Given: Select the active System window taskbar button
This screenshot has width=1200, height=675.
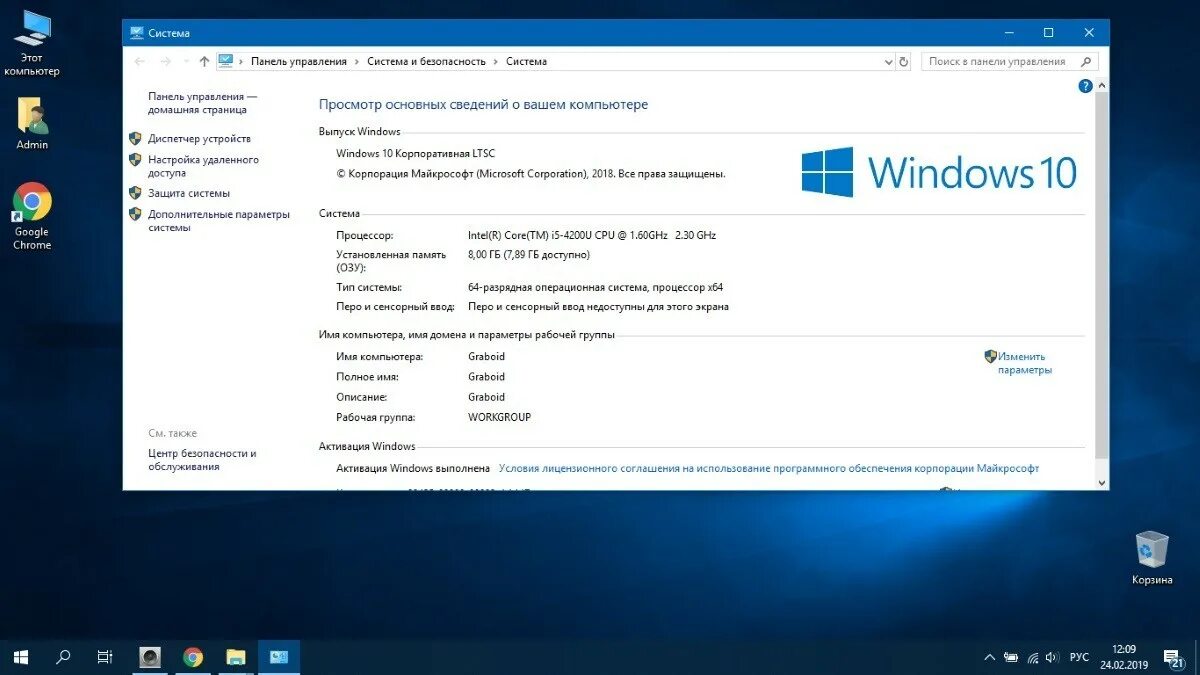Looking at the screenshot, I should [279, 657].
